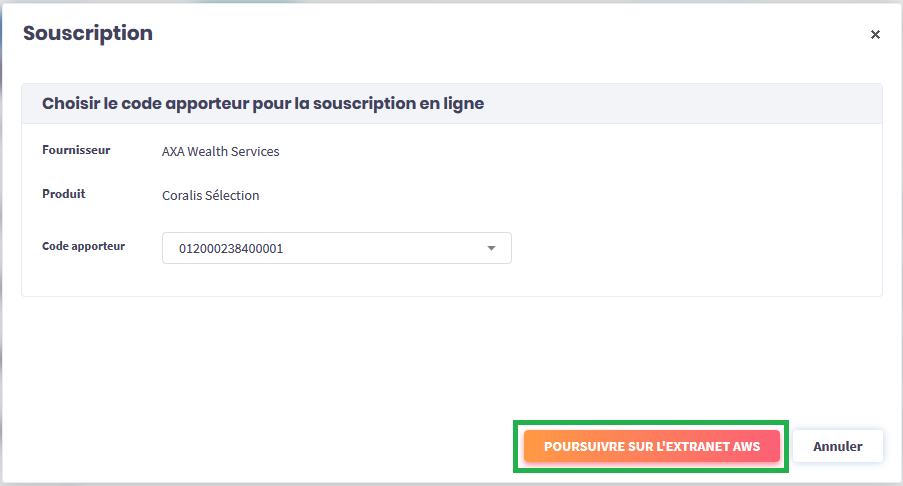903x486 pixels.
Task: Close the Souscription dialog with the X icon
Action: point(875,35)
